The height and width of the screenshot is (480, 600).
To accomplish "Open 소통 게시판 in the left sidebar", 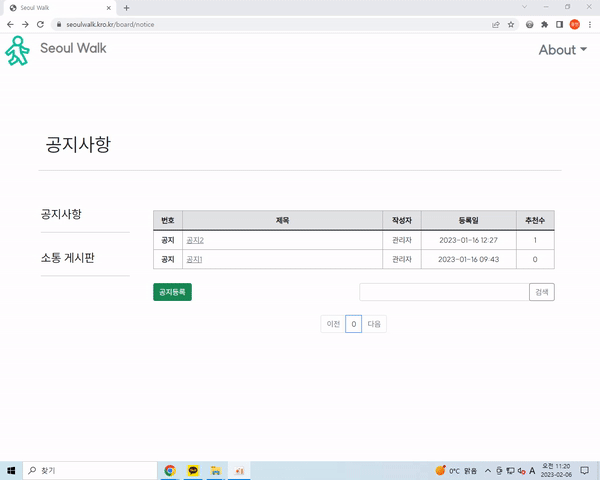I will coord(67,258).
